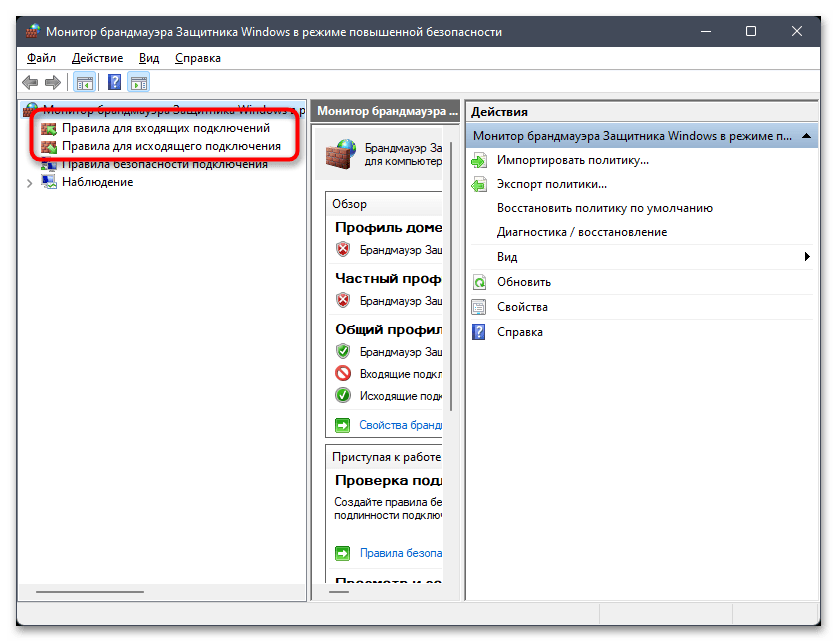Viewport: 837px width, 642px height.
Task: Click green arrow icon beside Правила безопасности link
Action: click(x=342, y=553)
